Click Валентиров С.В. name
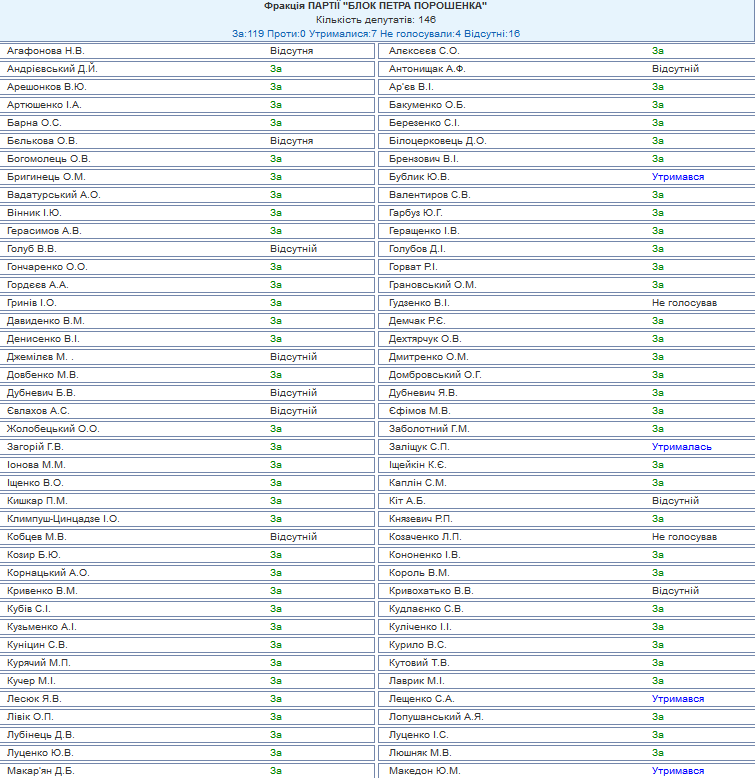 click(x=430, y=194)
